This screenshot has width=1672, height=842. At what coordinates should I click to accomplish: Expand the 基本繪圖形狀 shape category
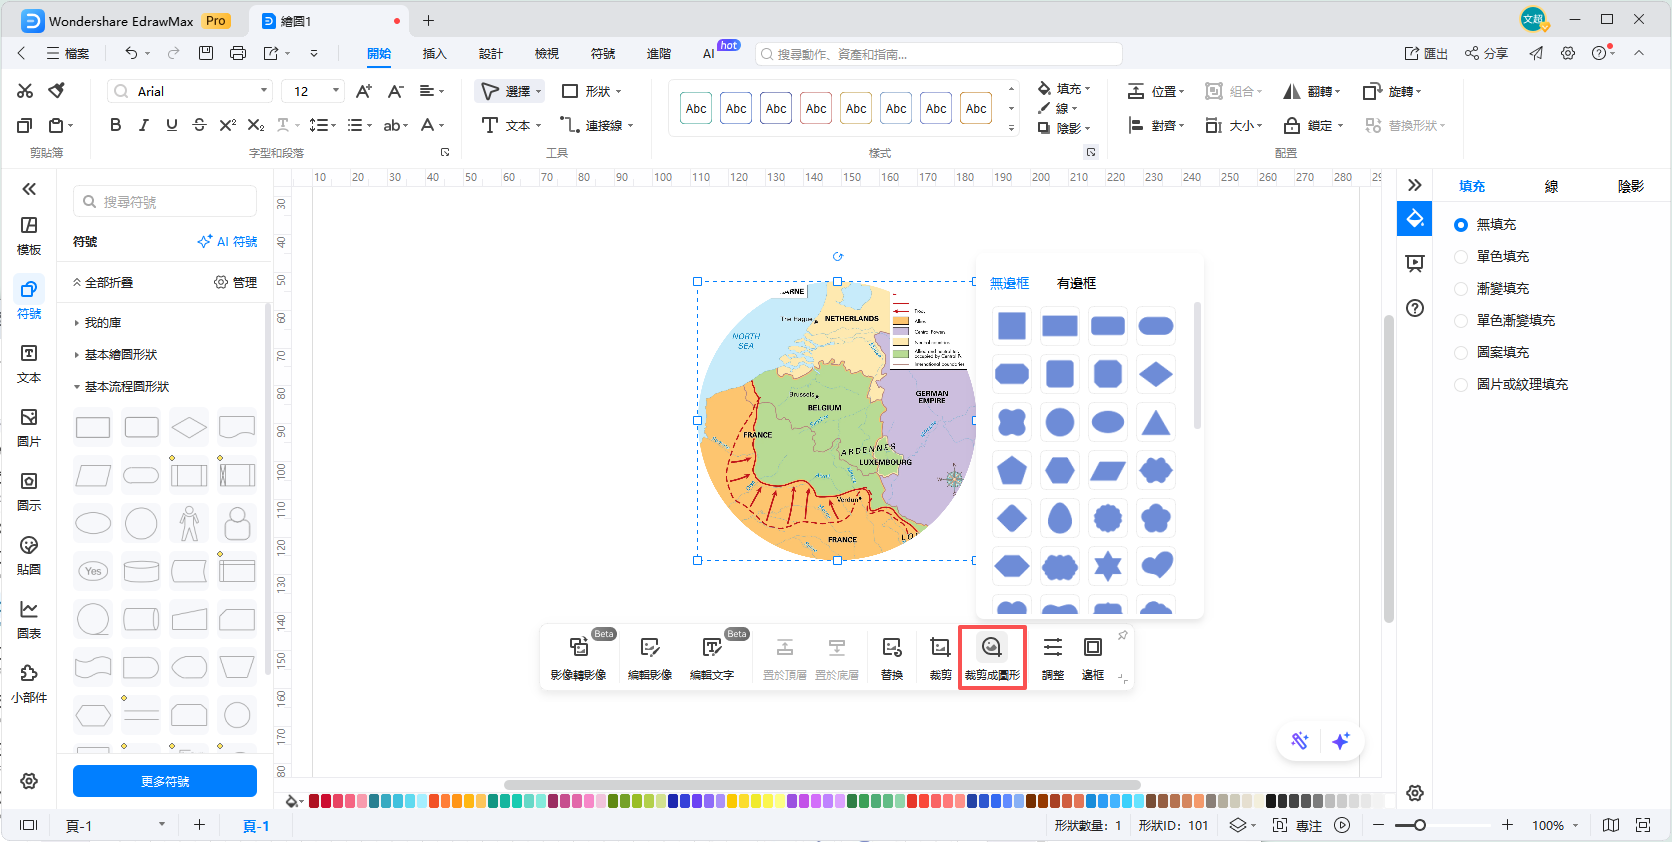point(120,355)
